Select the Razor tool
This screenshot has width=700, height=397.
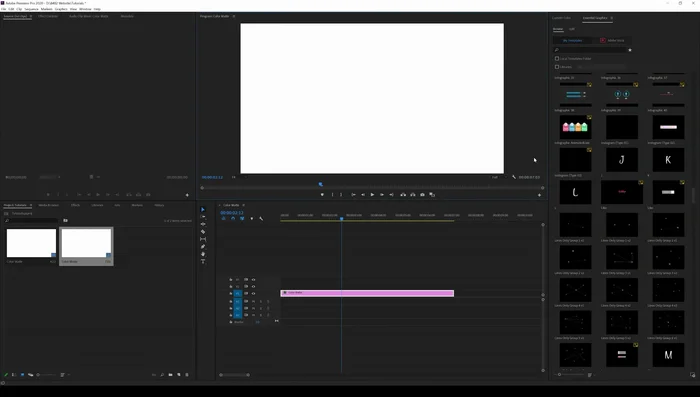coord(203,232)
